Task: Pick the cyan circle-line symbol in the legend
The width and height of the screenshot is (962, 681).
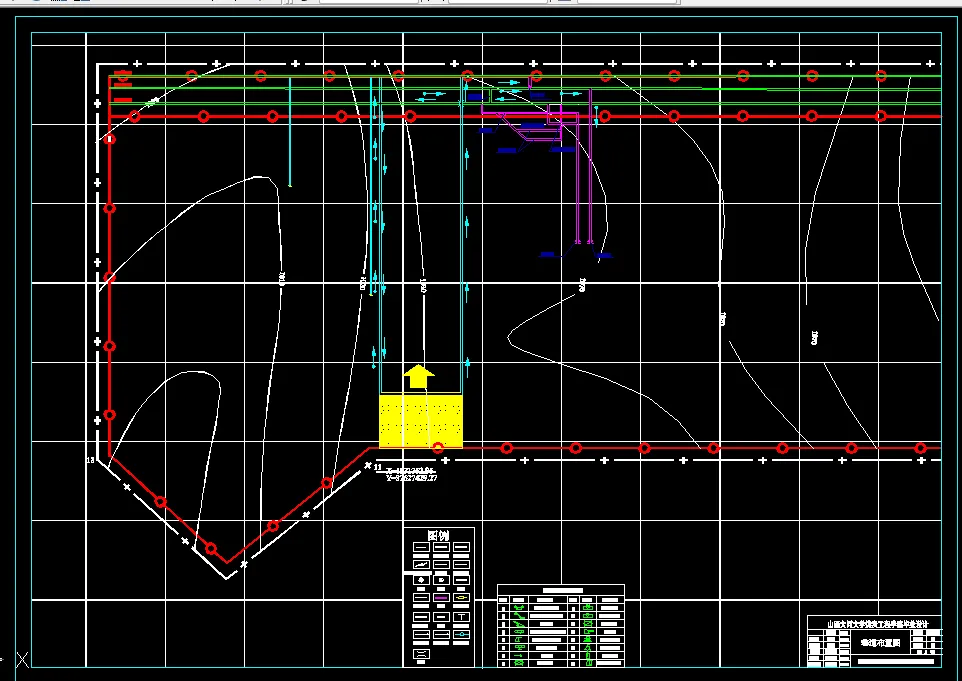Action: point(461,634)
